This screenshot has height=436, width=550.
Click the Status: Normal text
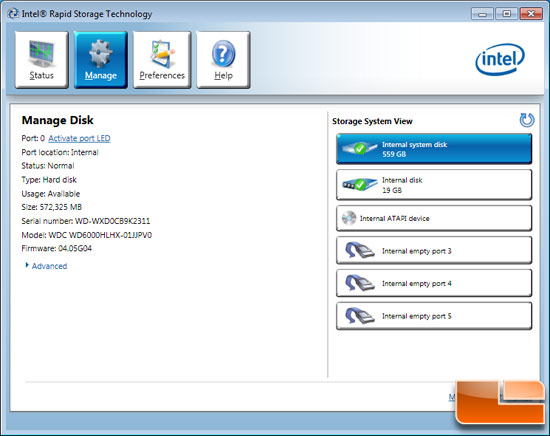coord(48,166)
